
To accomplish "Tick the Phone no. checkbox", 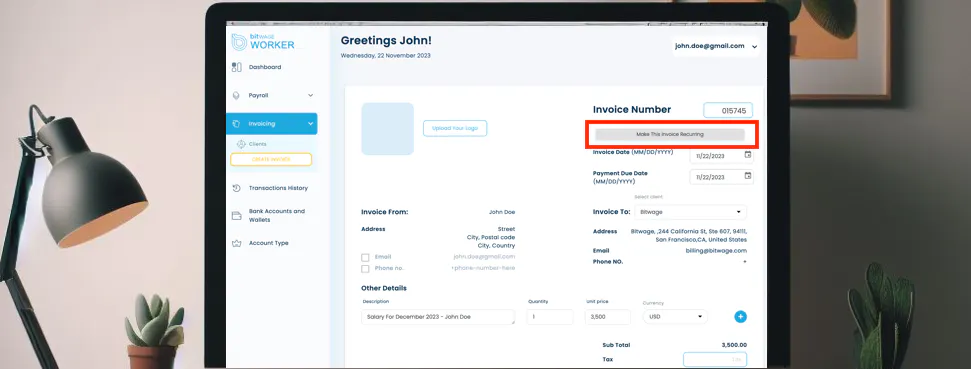I will (365, 269).
